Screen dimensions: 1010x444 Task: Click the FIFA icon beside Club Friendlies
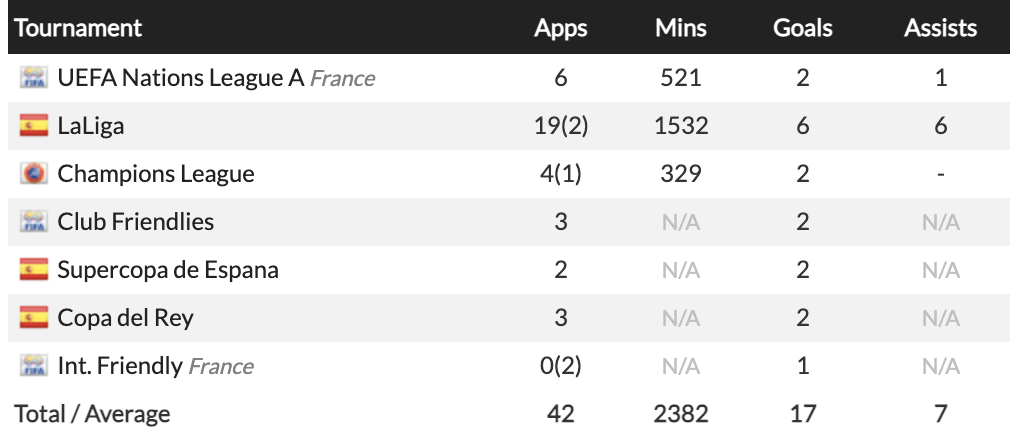coord(34,222)
